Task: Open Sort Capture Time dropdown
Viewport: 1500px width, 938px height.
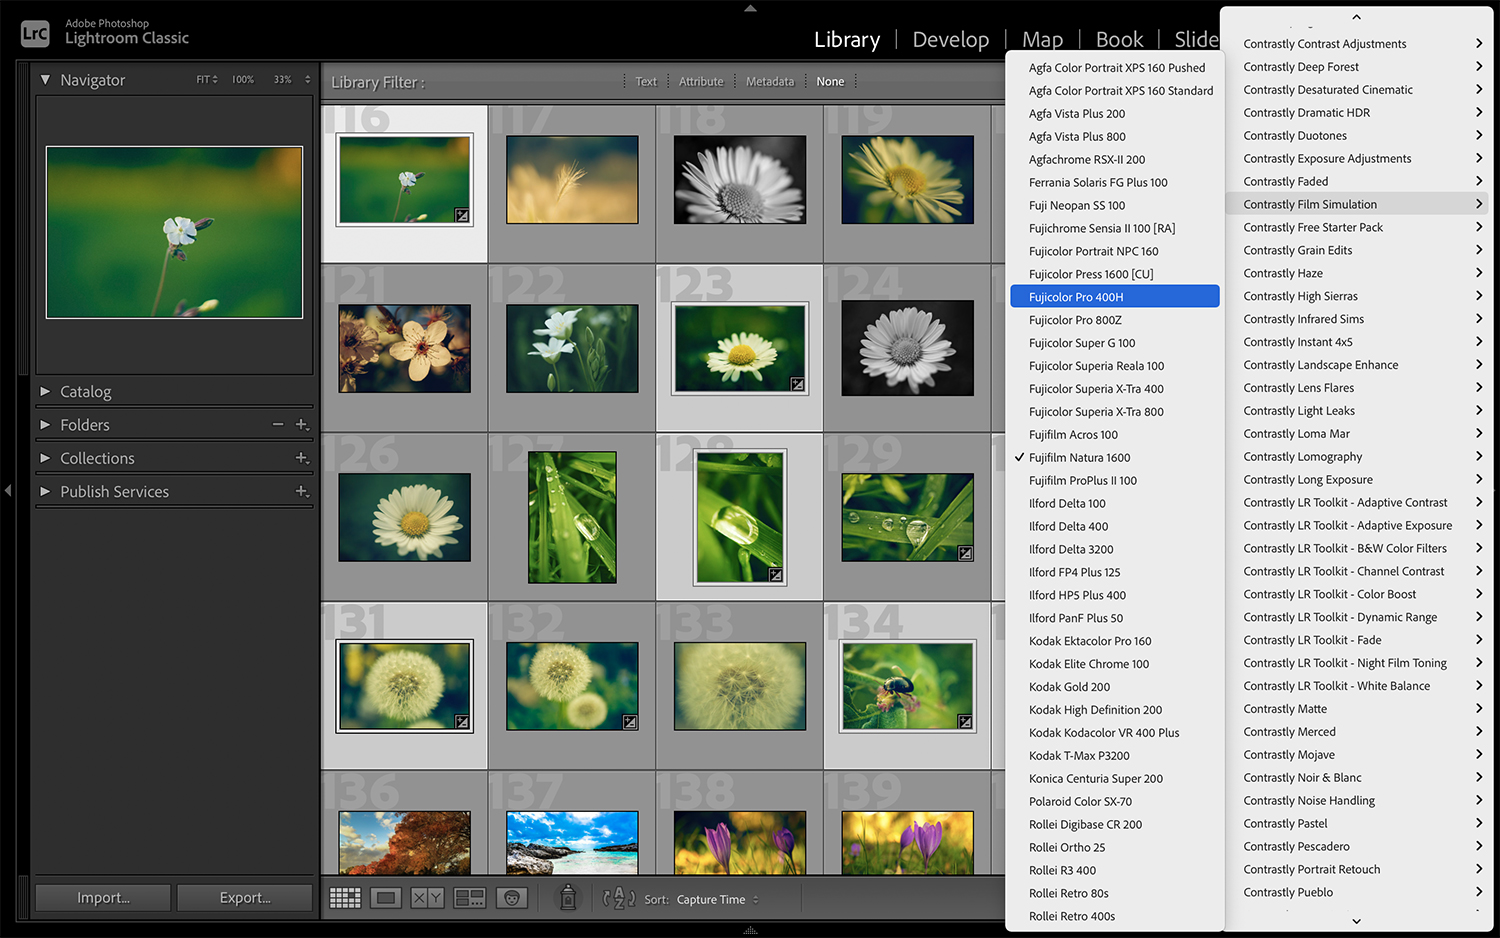Action: pos(717,899)
